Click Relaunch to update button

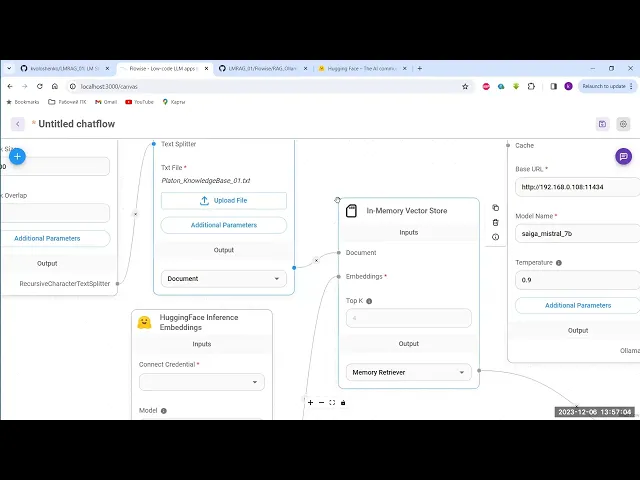[607, 86]
